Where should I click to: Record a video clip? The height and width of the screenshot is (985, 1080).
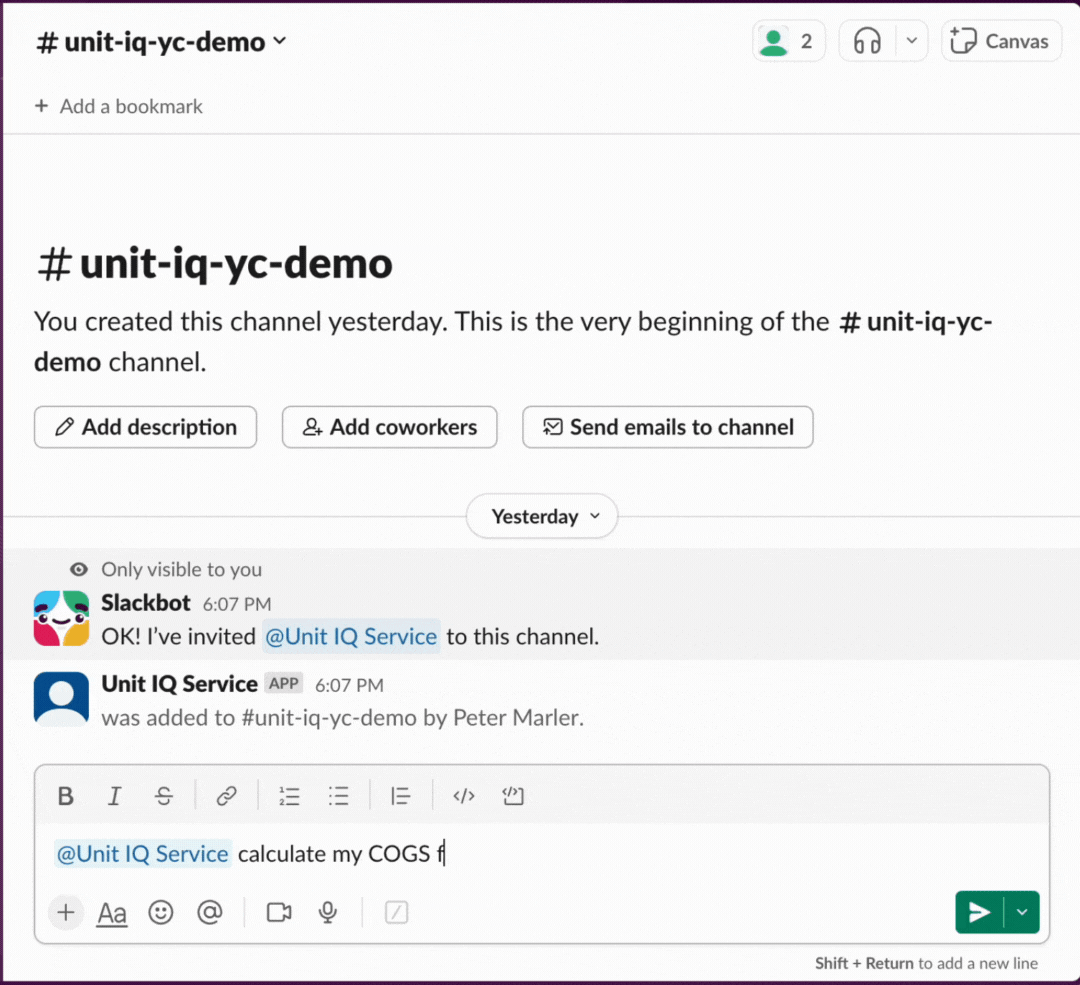pos(279,912)
